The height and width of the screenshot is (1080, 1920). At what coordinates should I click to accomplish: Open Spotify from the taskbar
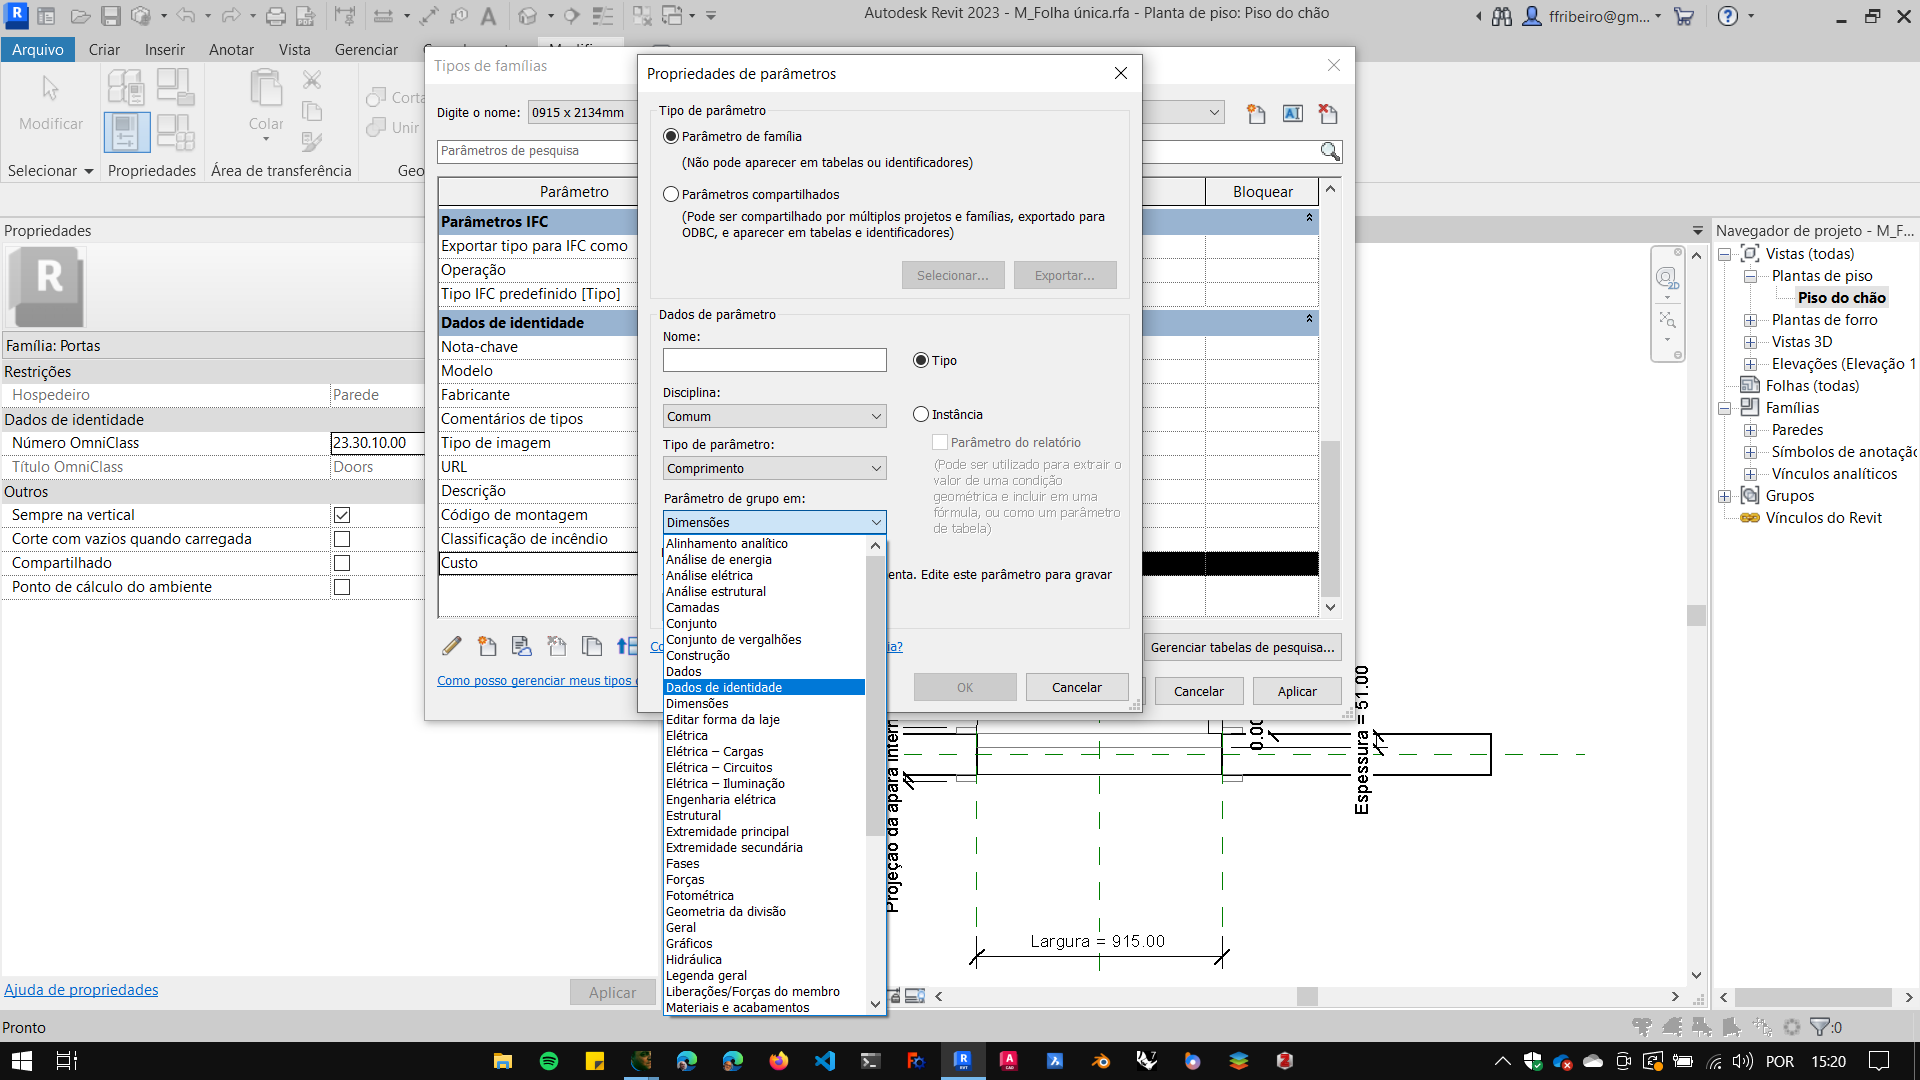pyautogui.click(x=549, y=1061)
